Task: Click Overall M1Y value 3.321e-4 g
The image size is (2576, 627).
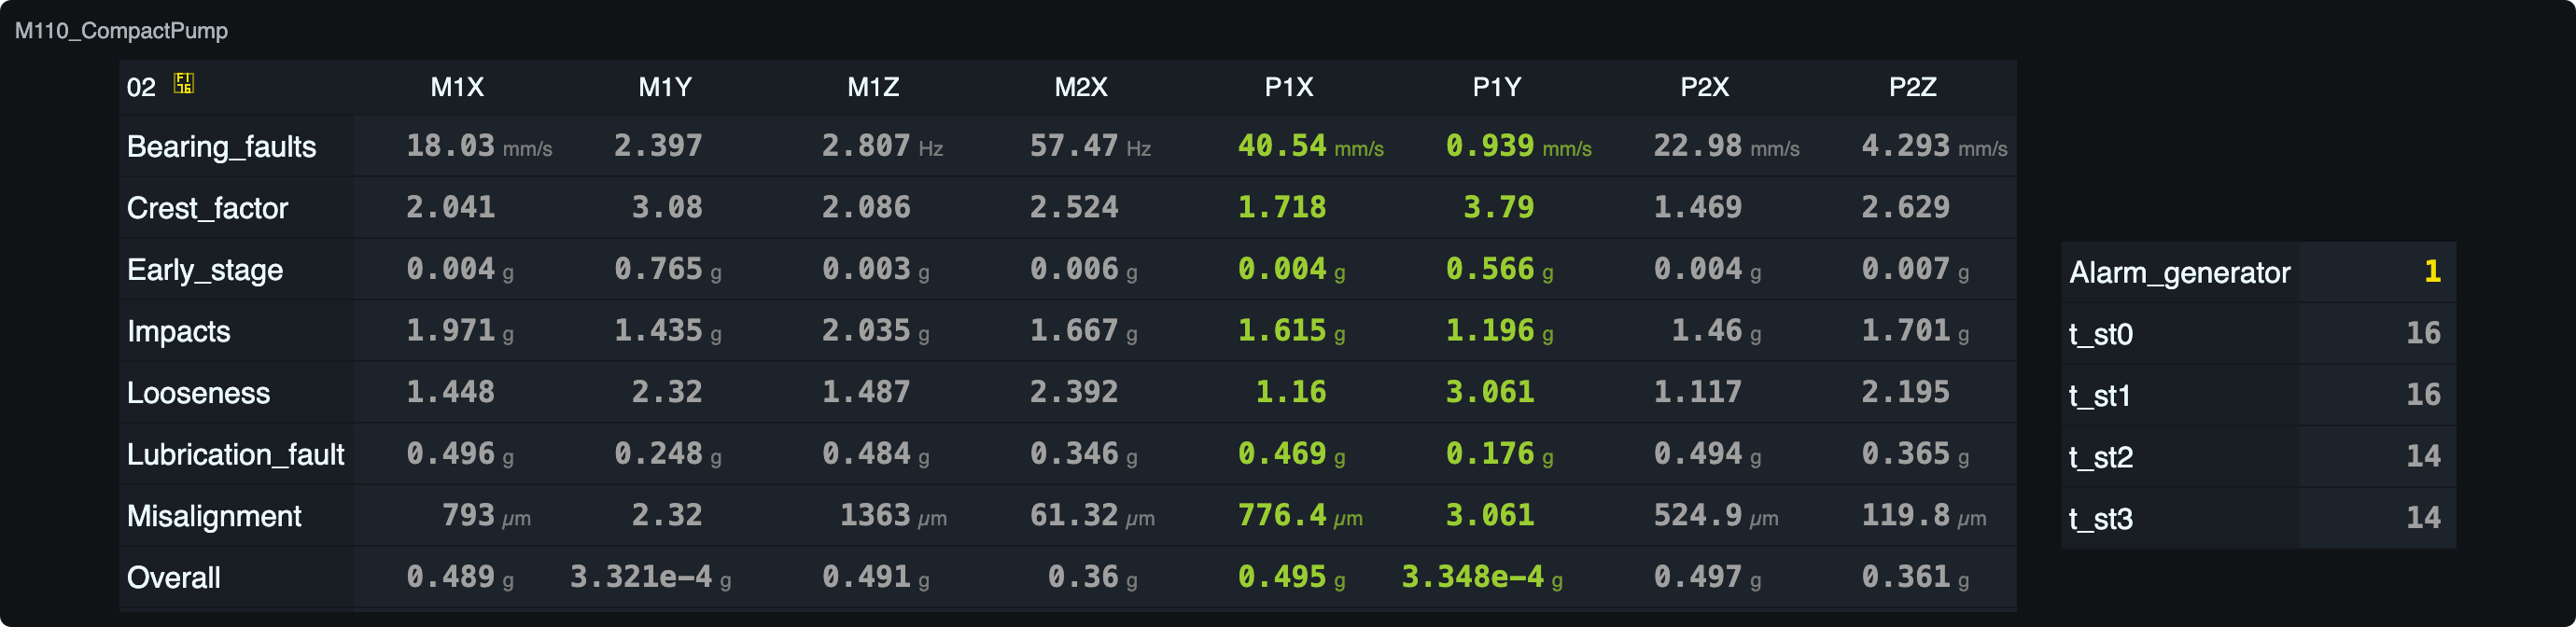Action: click(x=651, y=577)
